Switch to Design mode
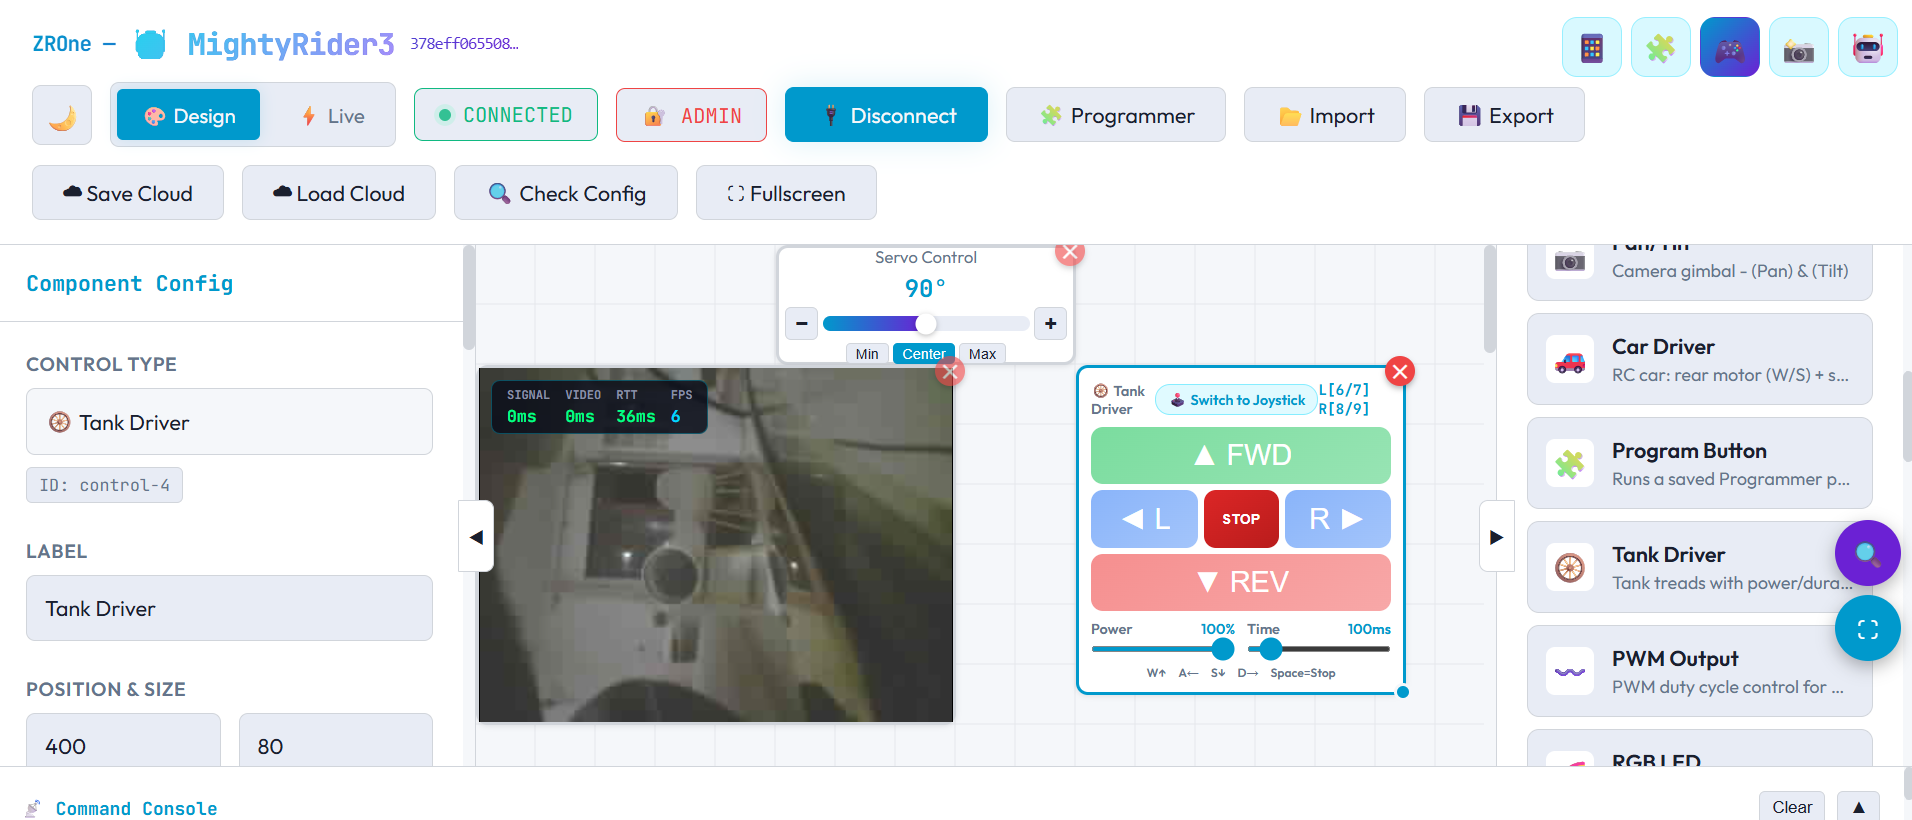The image size is (1912, 820). (189, 115)
